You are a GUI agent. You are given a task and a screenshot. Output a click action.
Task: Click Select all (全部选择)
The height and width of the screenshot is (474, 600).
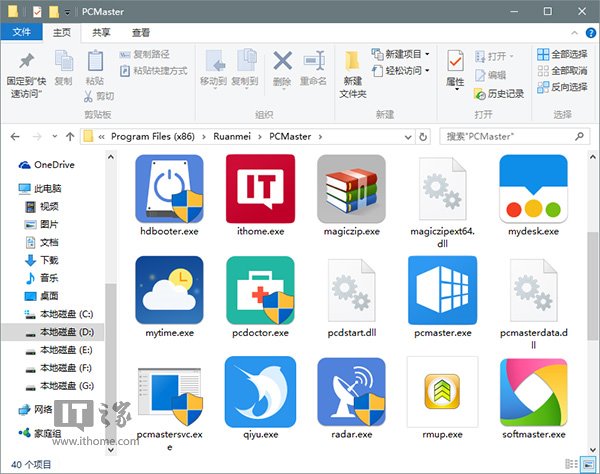click(562, 54)
